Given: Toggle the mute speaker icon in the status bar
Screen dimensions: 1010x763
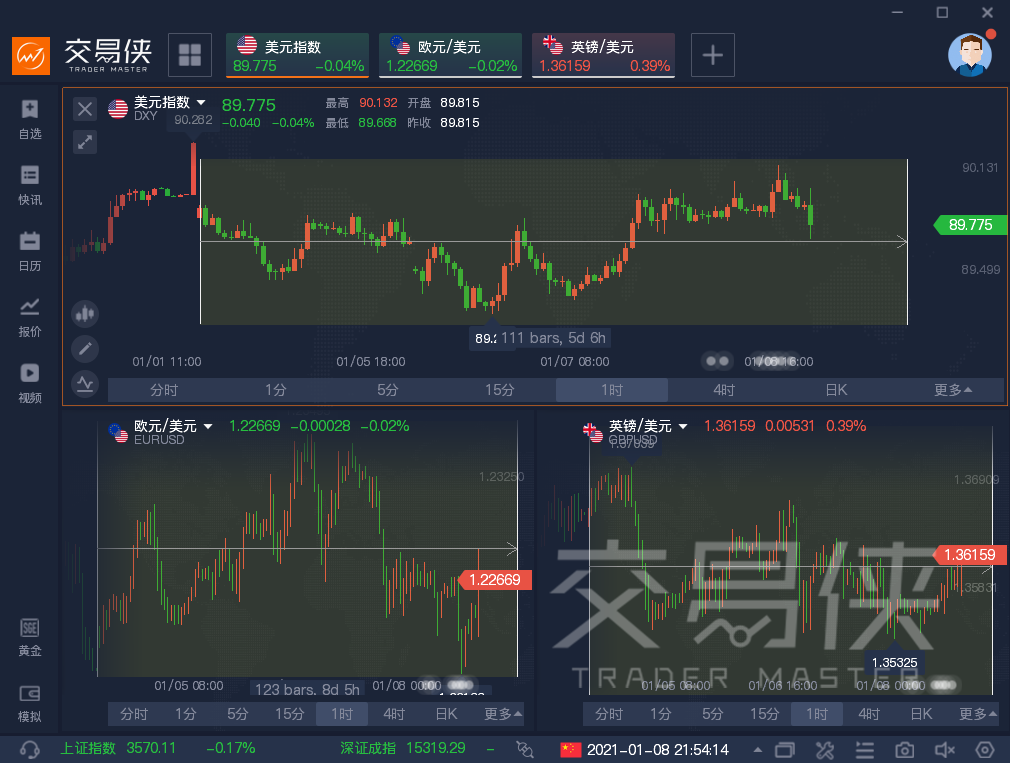Looking at the screenshot, I should coord(944,749).
